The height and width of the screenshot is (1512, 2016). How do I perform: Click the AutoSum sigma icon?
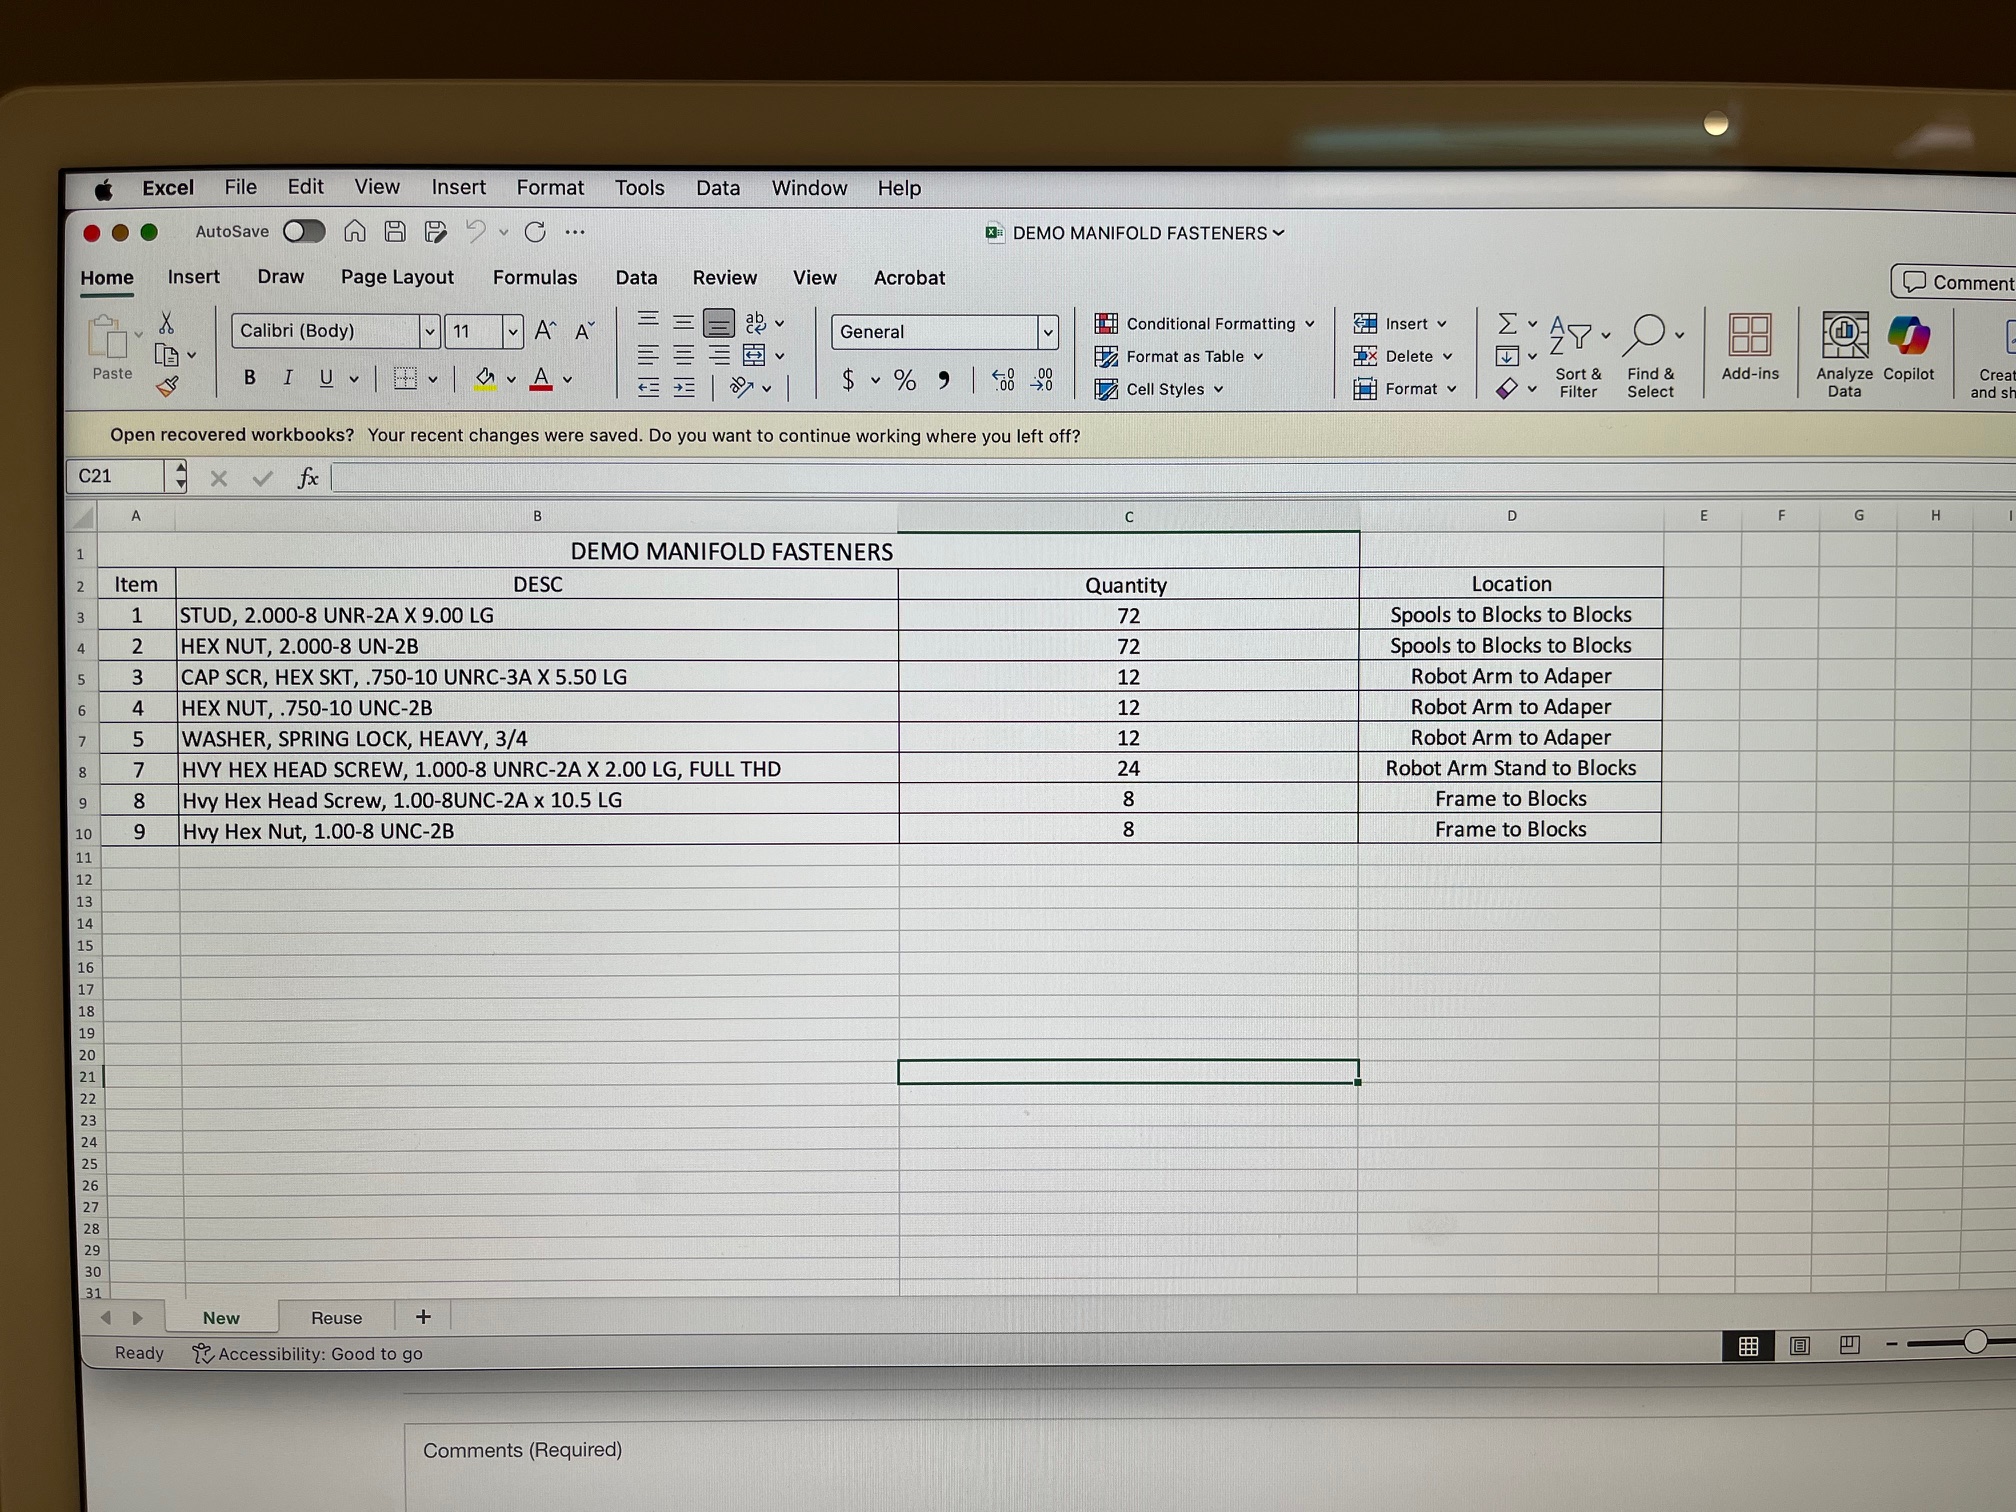(x=1507, y=323)
